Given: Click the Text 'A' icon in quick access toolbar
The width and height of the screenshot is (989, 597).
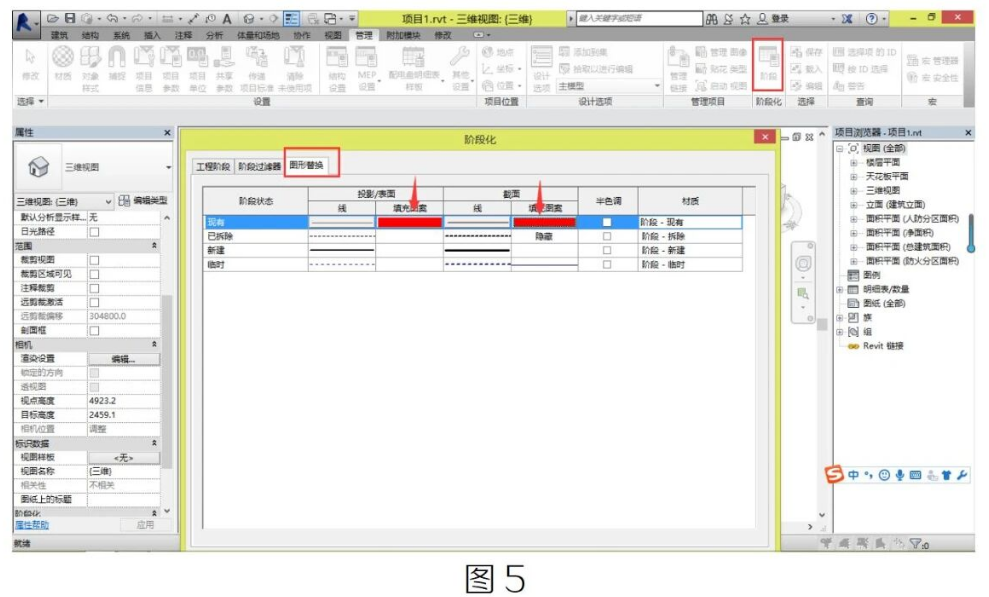Looking at the screenshot, I should (227, 19).
